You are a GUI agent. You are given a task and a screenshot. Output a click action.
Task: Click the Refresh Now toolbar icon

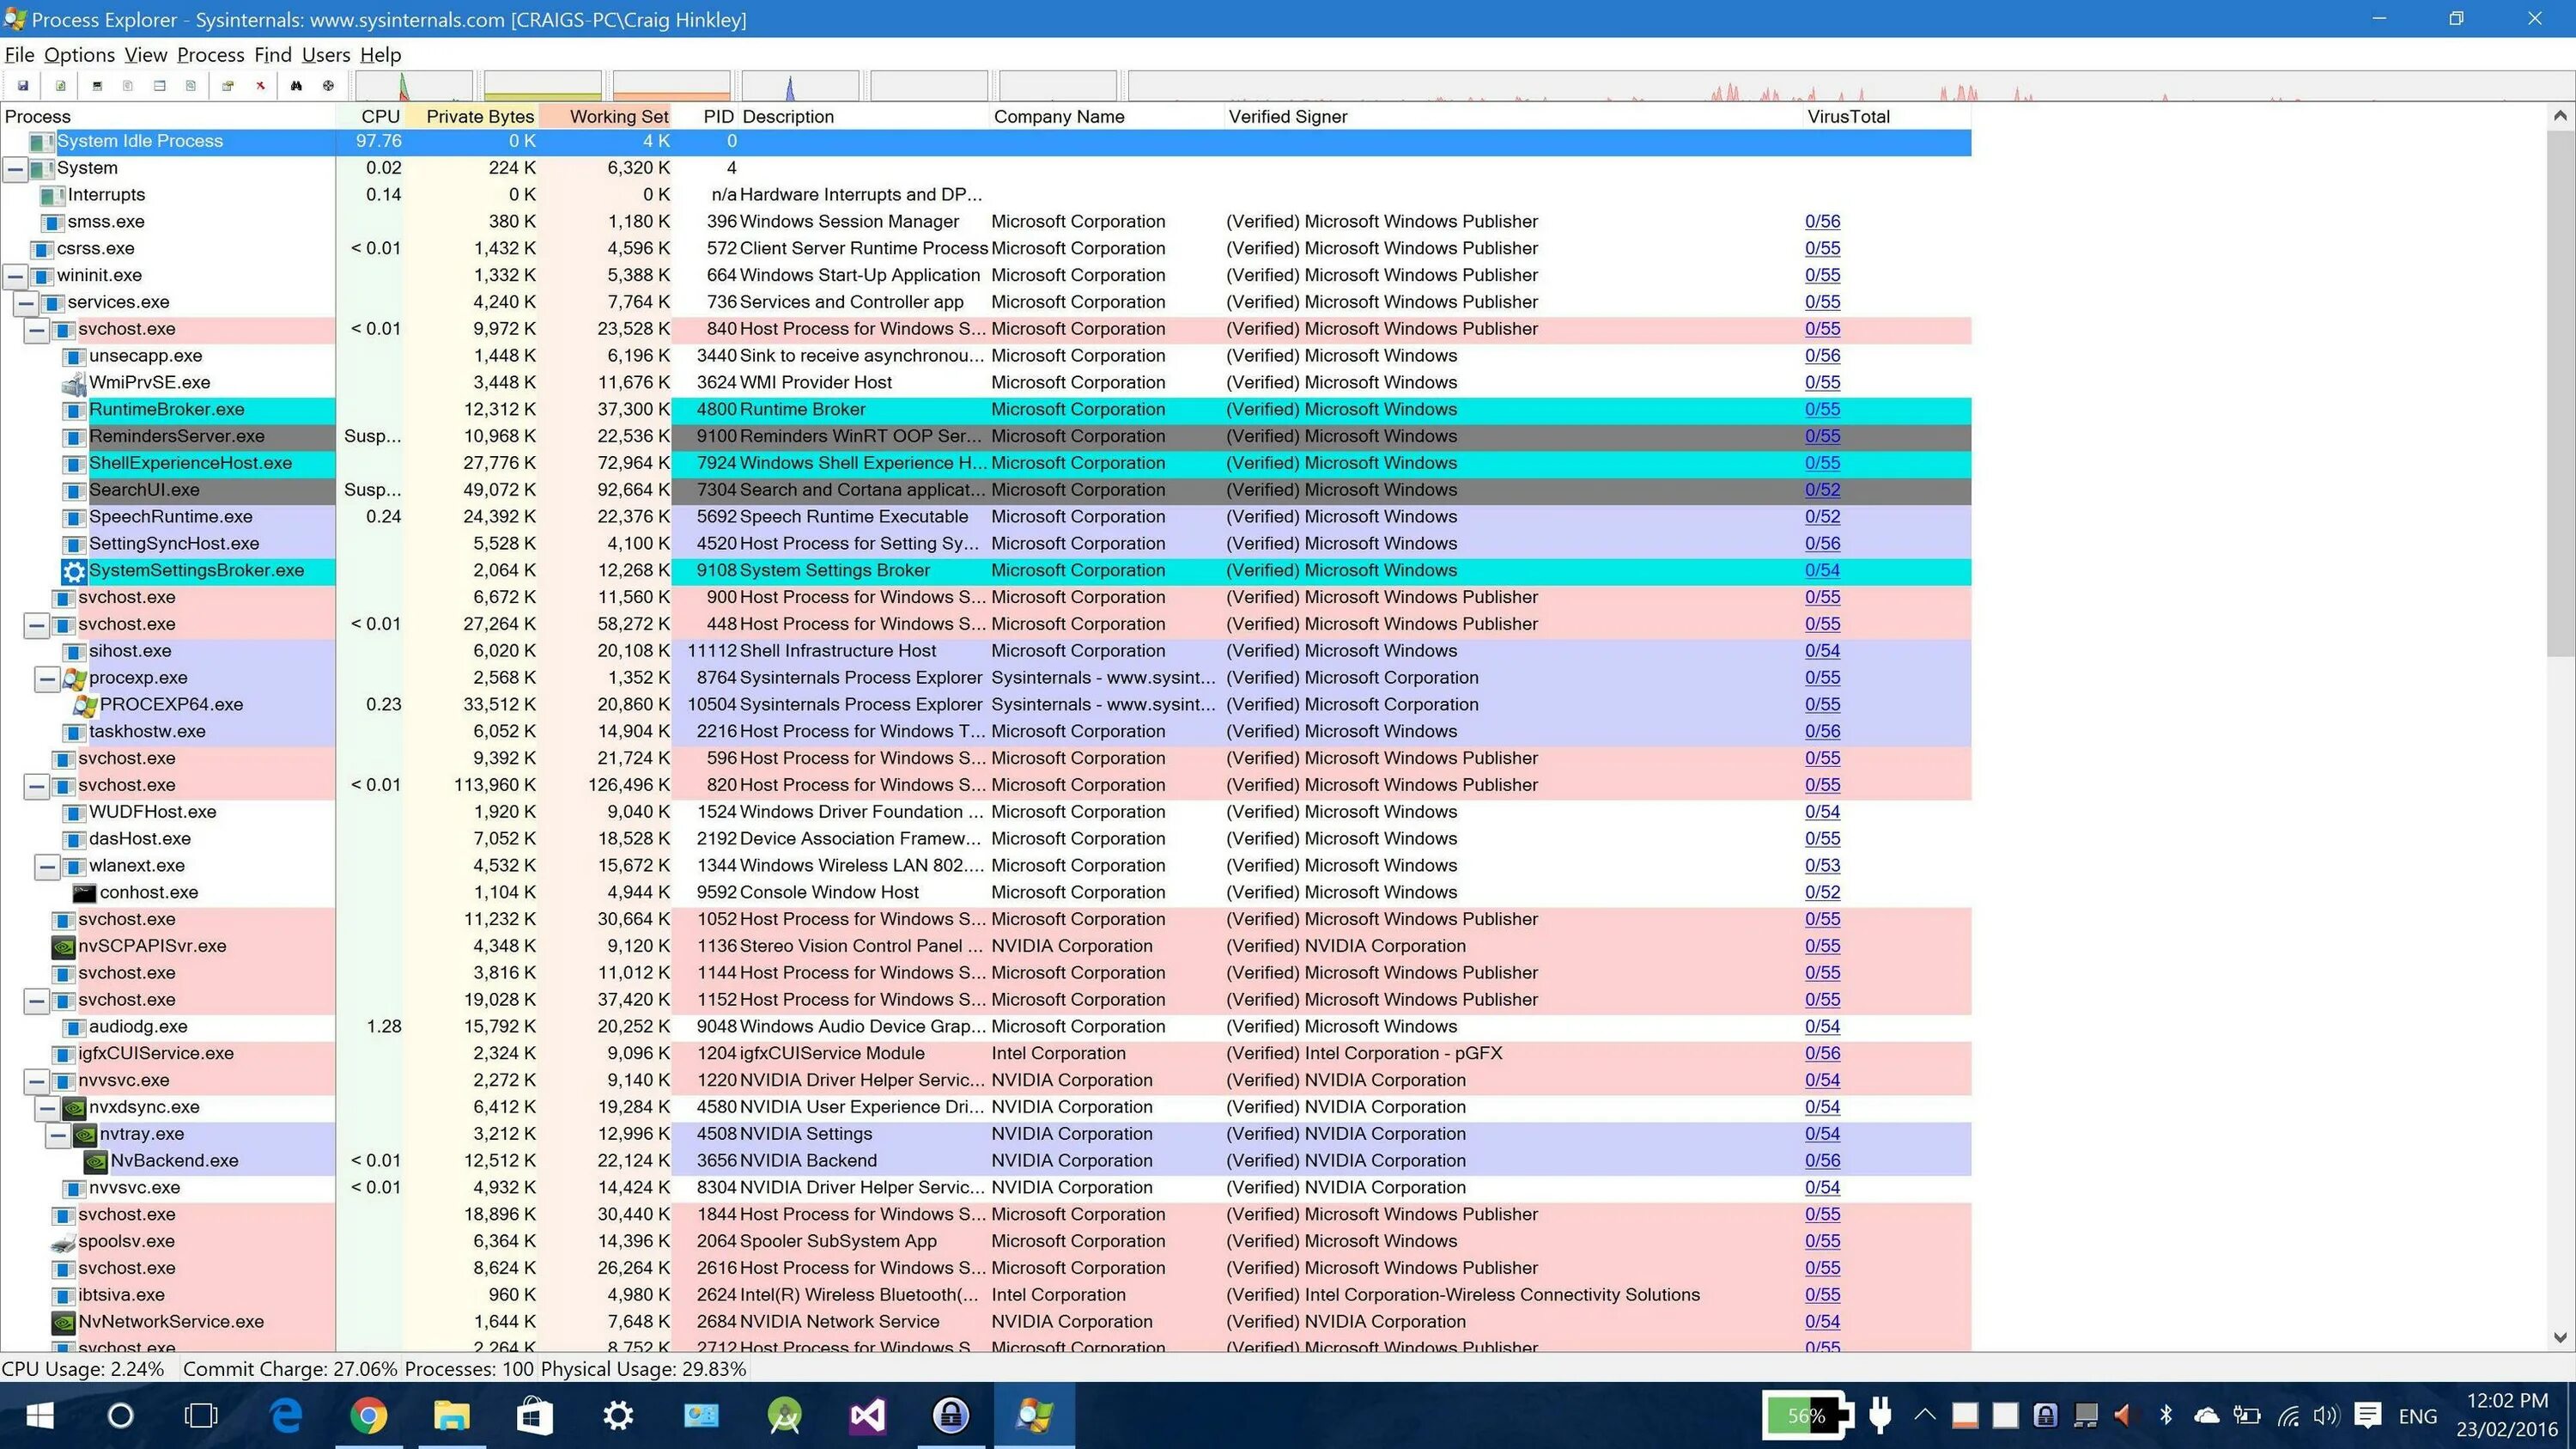click(x=61, y=86)
